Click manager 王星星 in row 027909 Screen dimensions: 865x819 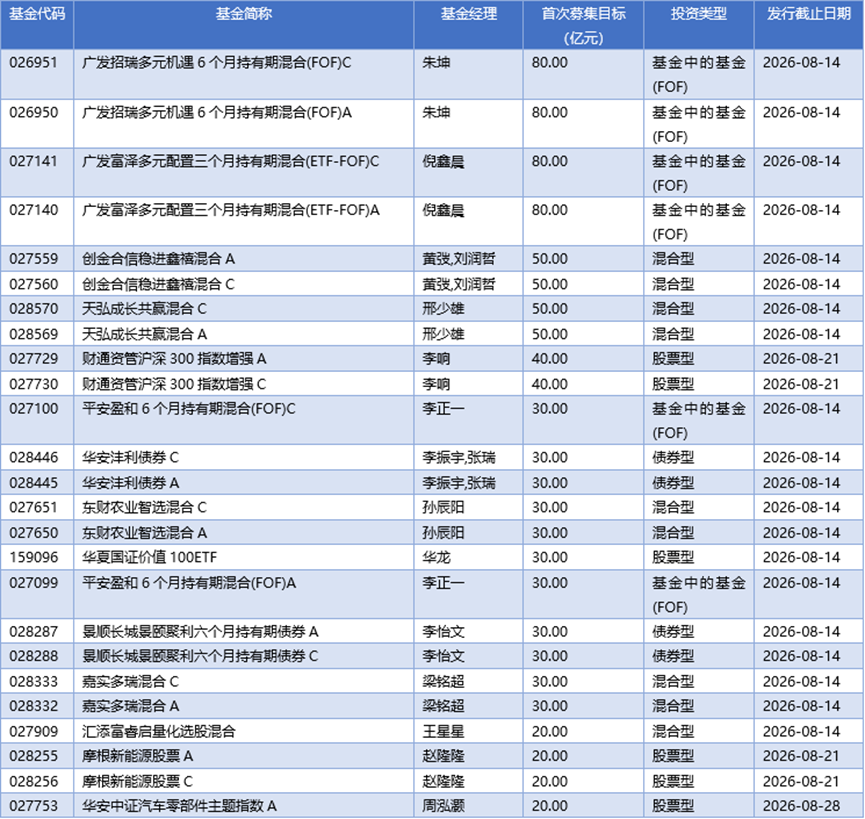[x=444, y=732]
